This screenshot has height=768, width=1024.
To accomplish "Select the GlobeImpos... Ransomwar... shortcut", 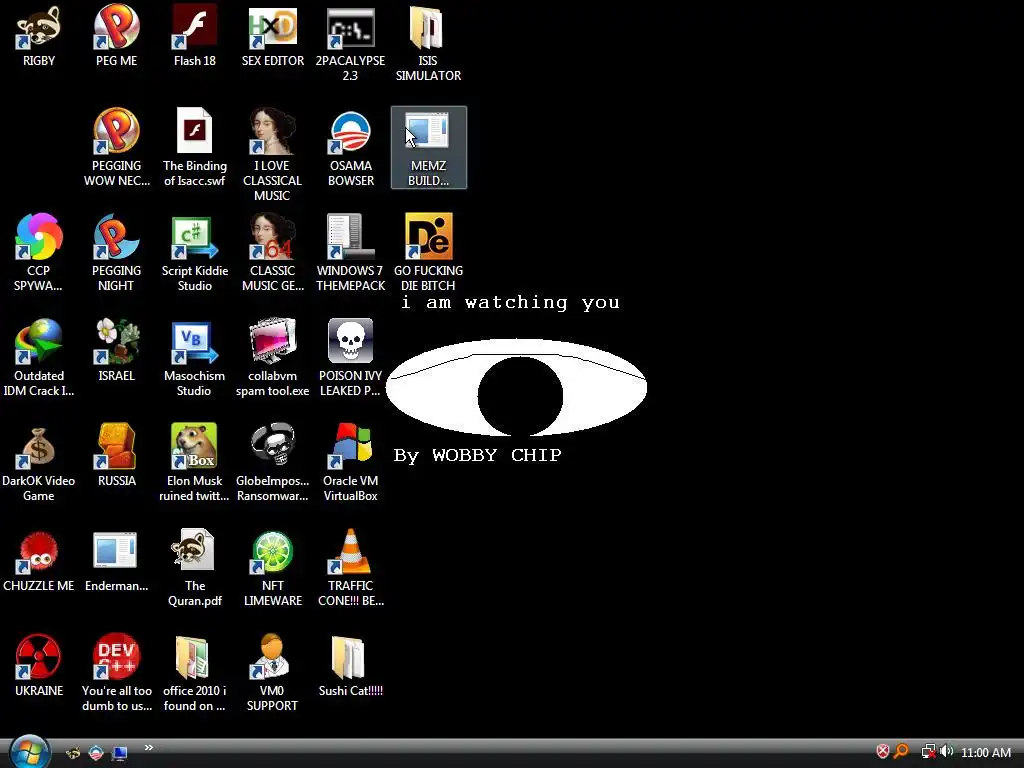I will [272, 463].
